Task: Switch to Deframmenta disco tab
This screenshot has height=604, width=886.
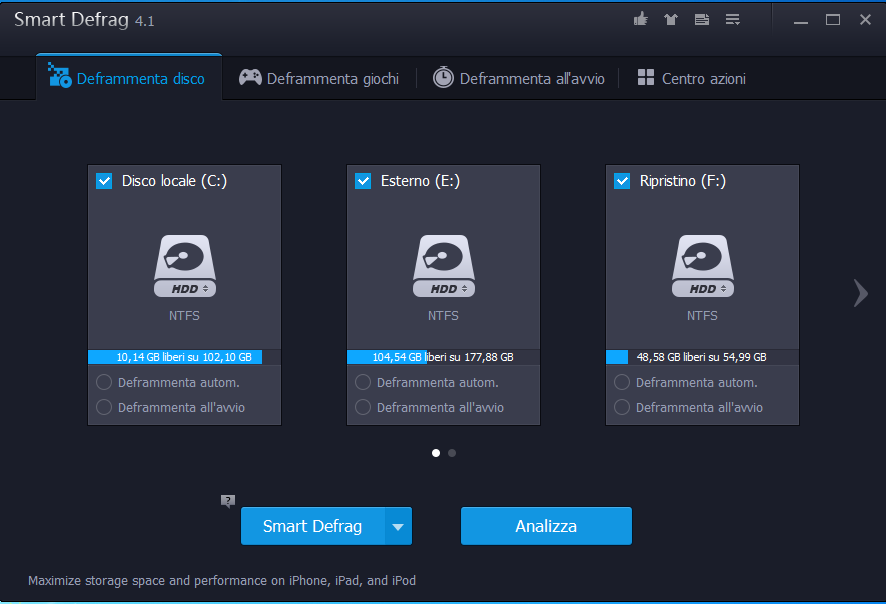Action: [129, 77]
